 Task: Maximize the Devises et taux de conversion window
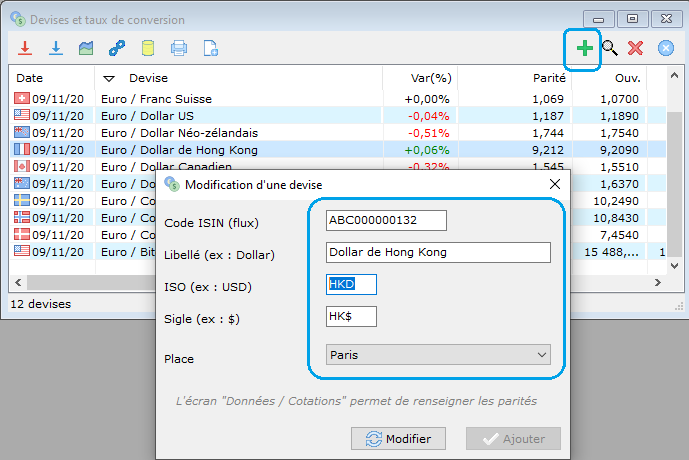pyautogui.click(x=632, y=19)
